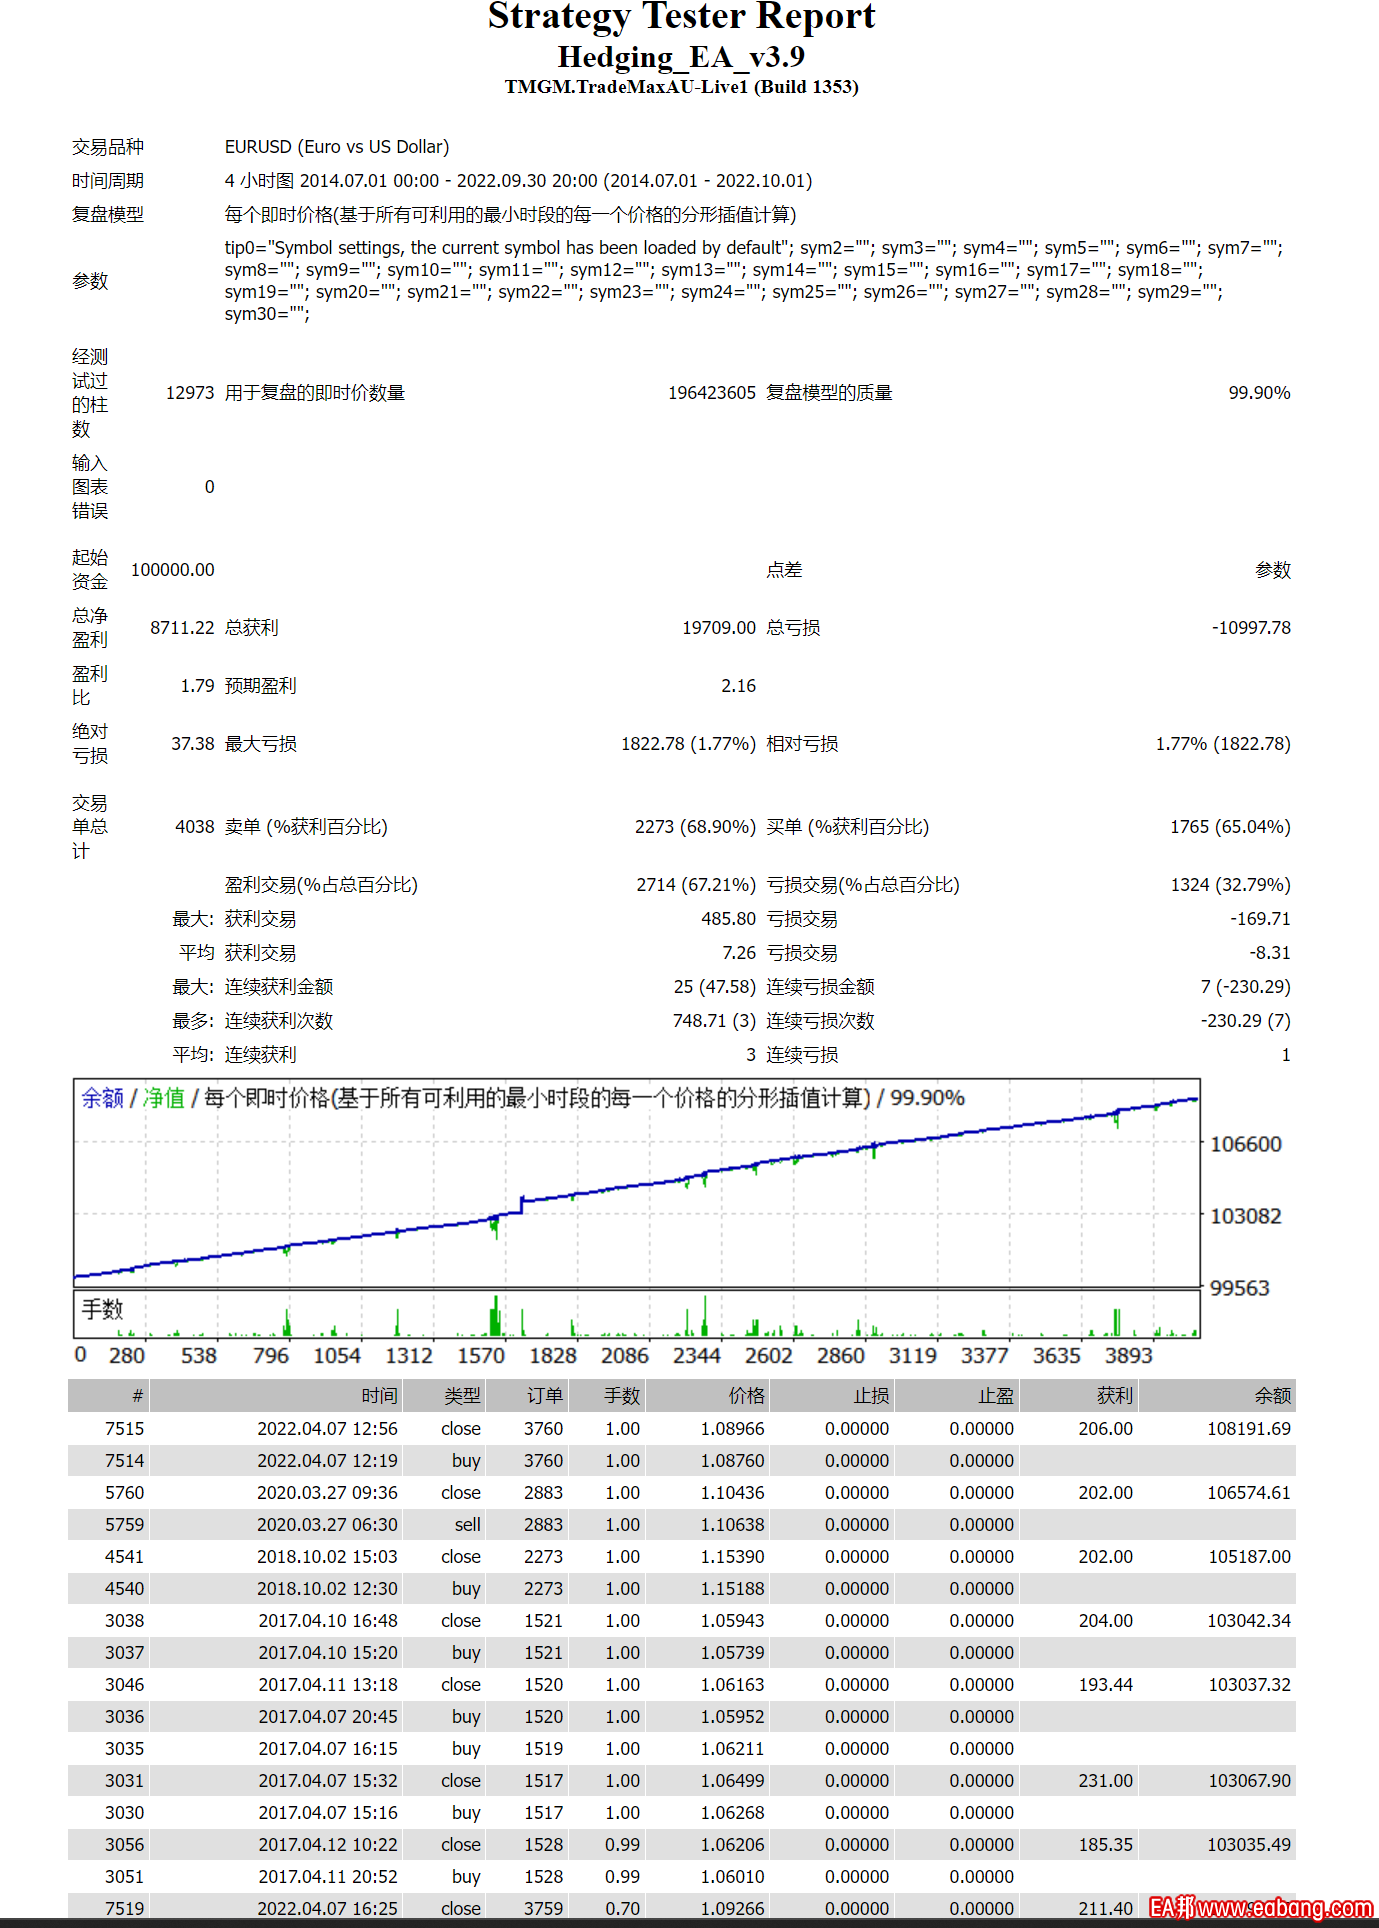Select row 4540 dated 2018.10.02 12:30
This screenshot has width=1379, height=1928.
point(682,1589)
